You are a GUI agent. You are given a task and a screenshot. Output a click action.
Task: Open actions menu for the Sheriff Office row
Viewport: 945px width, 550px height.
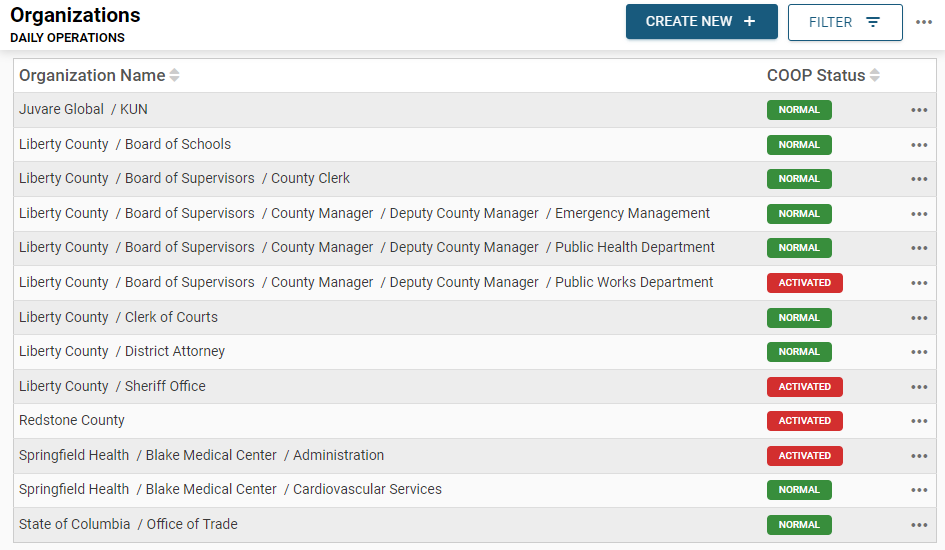(x=919, y=387)
